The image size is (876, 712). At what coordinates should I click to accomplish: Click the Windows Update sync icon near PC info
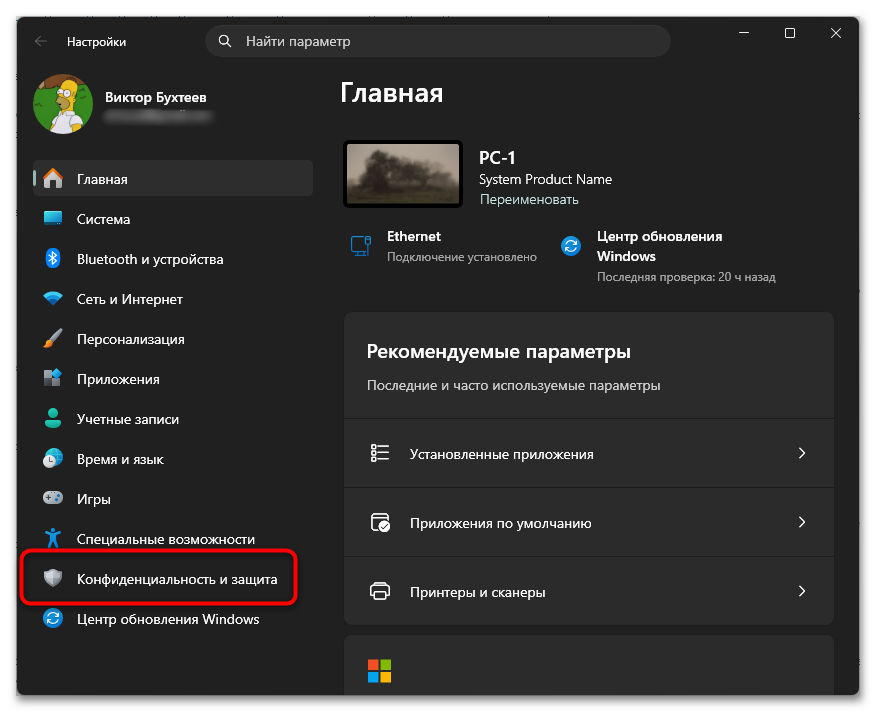coord(571,246)
